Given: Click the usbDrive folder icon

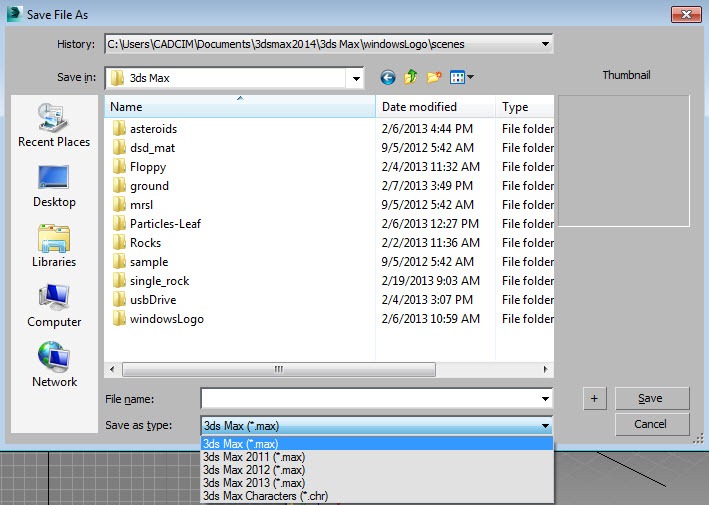Looking at the screenshot, I should 119,299.
